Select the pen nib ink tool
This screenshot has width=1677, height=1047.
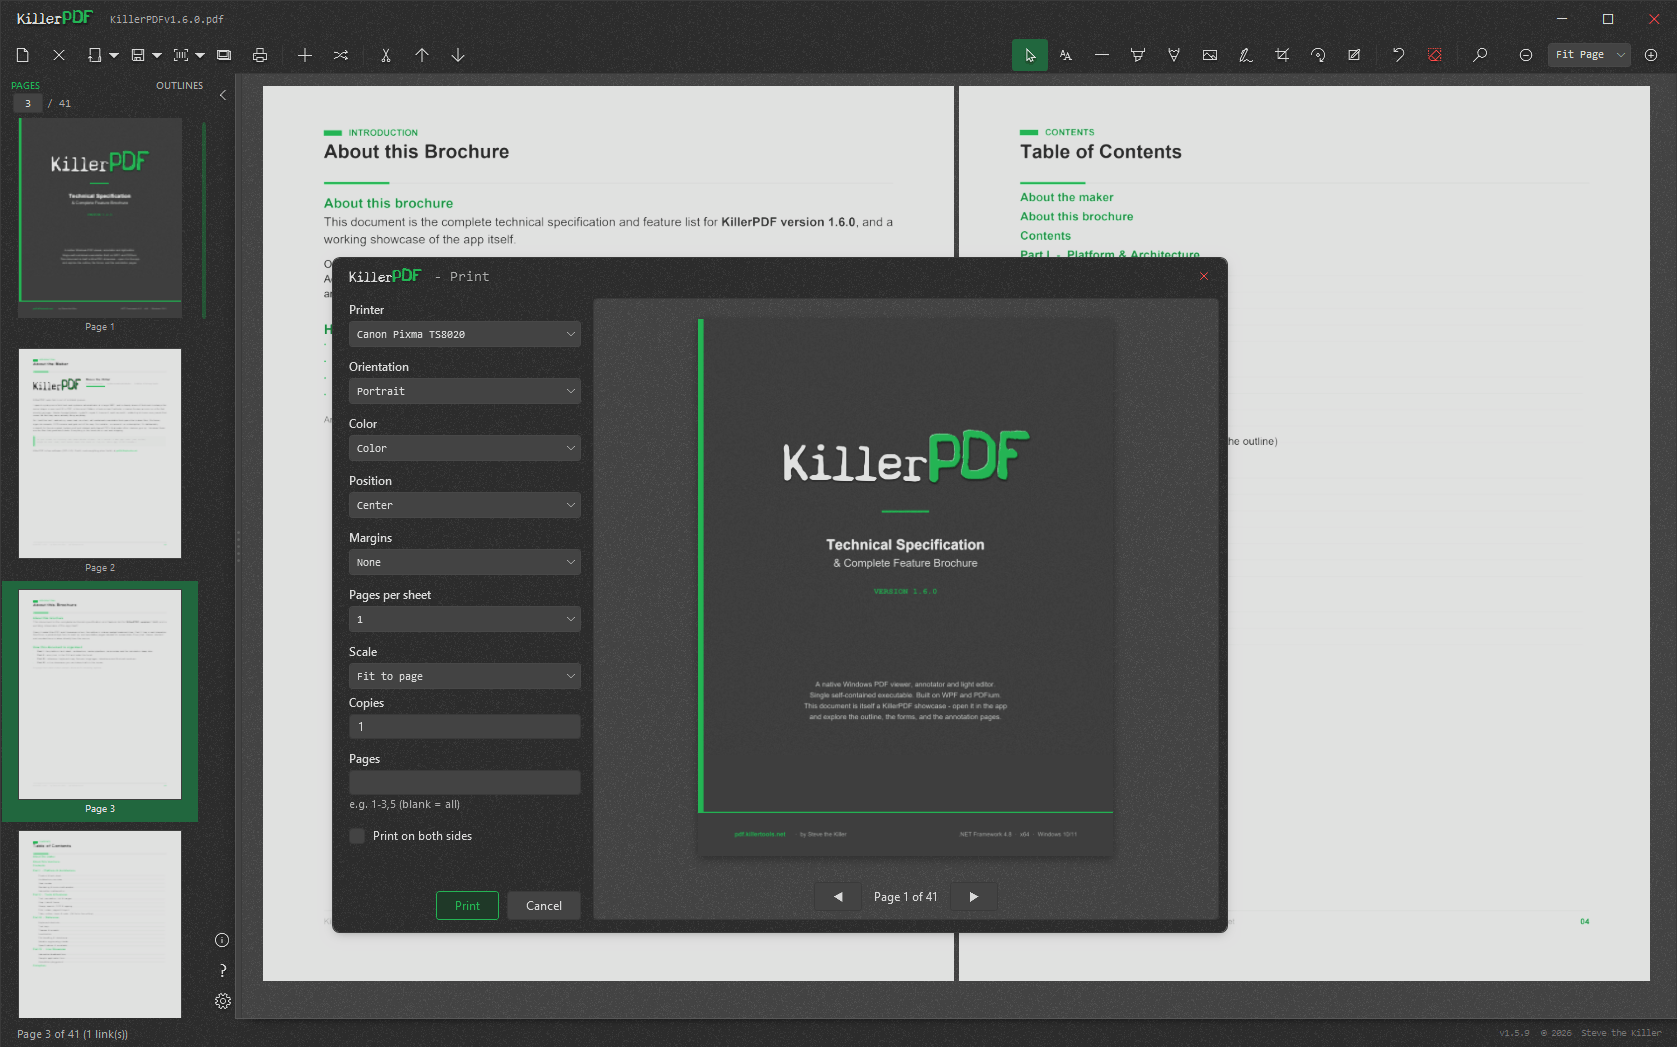[1174, 55]
